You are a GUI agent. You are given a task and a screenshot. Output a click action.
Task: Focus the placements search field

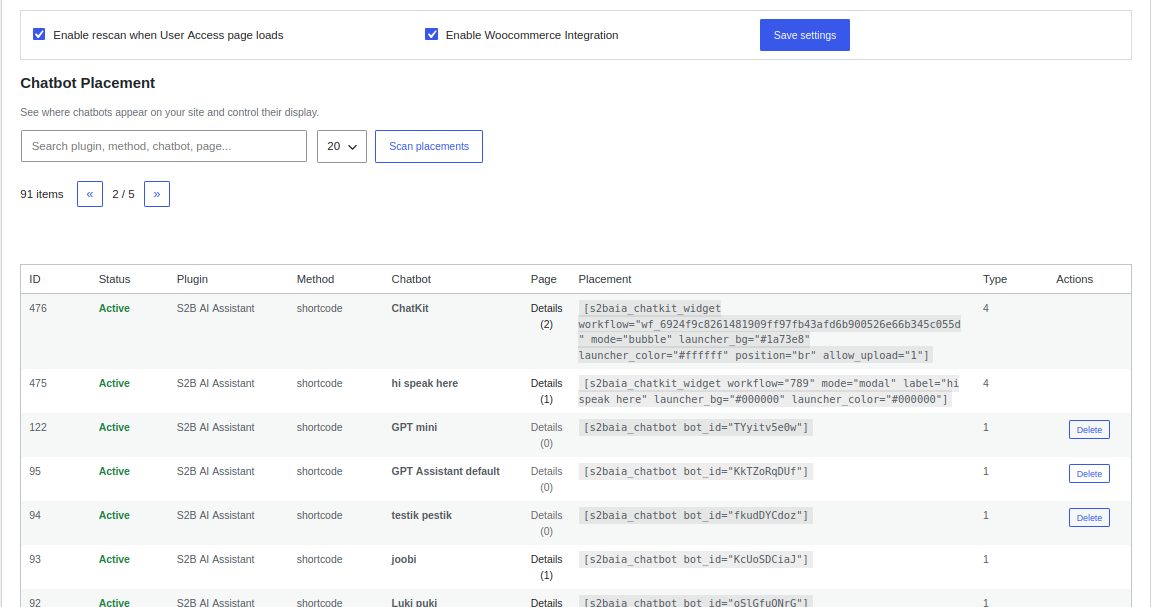[x=164, y=146]
